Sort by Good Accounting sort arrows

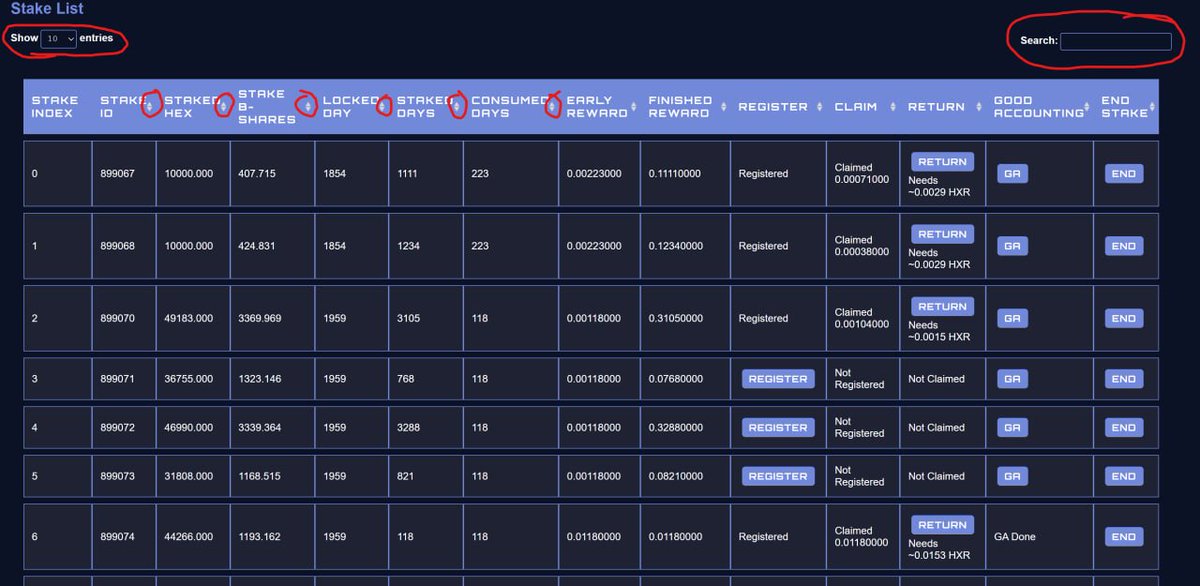(1087, 107)
